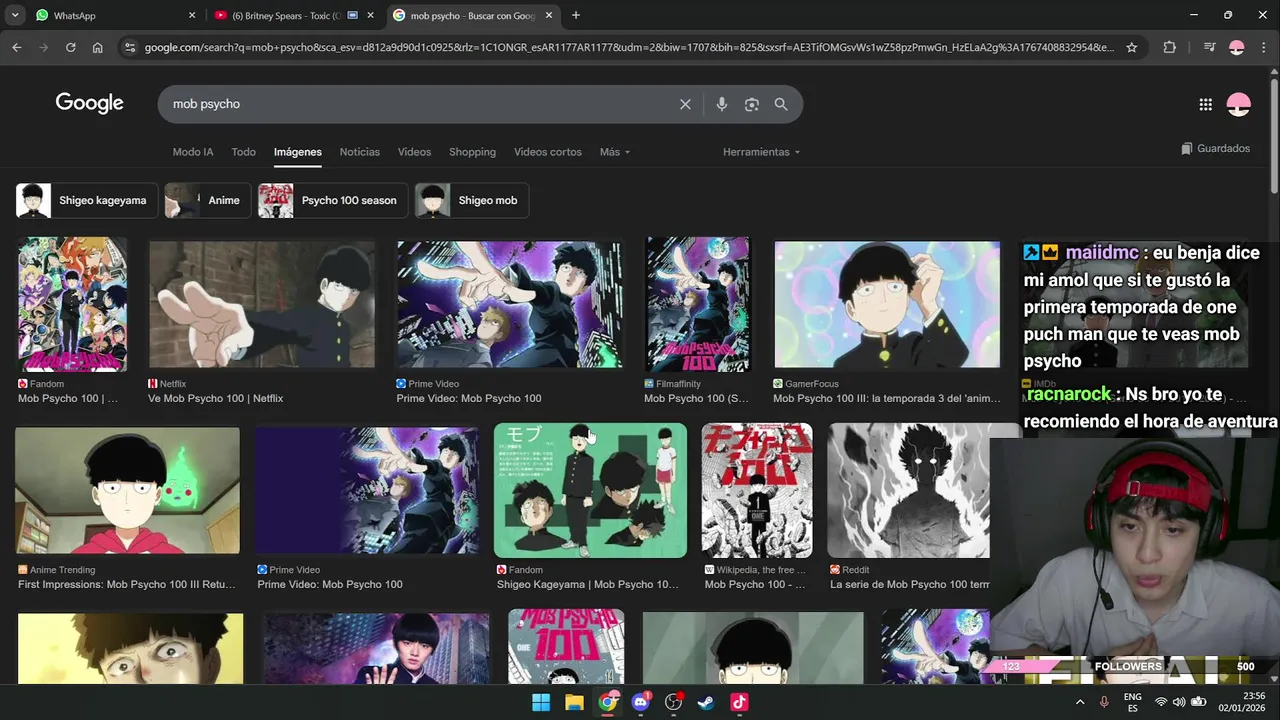Open a new tab with plus button

click(x=575, y=15)
